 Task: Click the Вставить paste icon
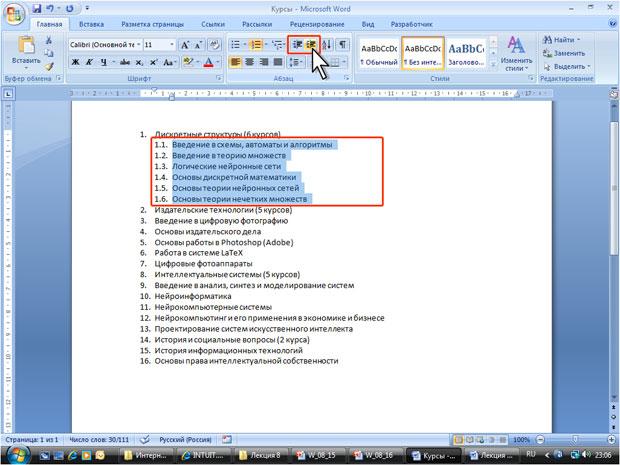(26, 45)
